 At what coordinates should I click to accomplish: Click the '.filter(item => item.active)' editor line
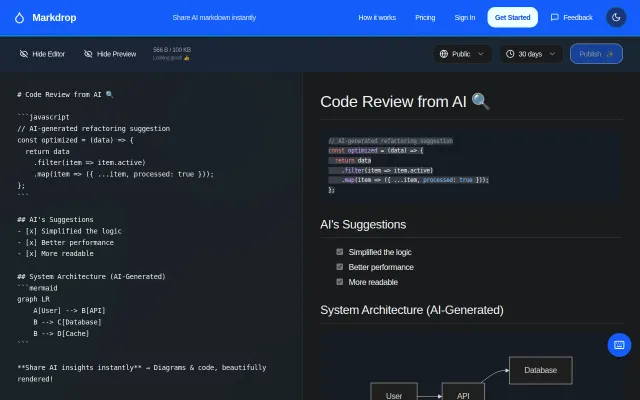[x=89, y=162]
